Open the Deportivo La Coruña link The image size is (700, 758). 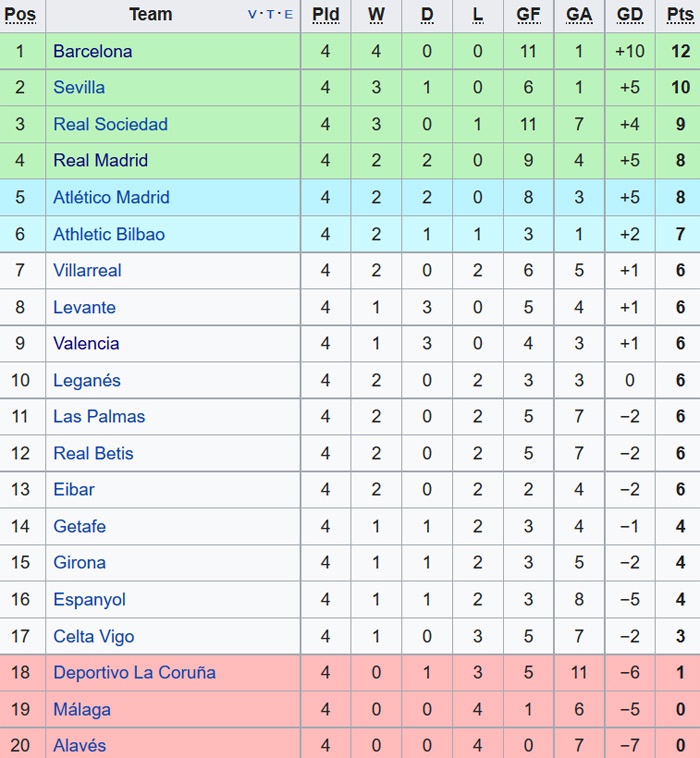pos(134,672)
